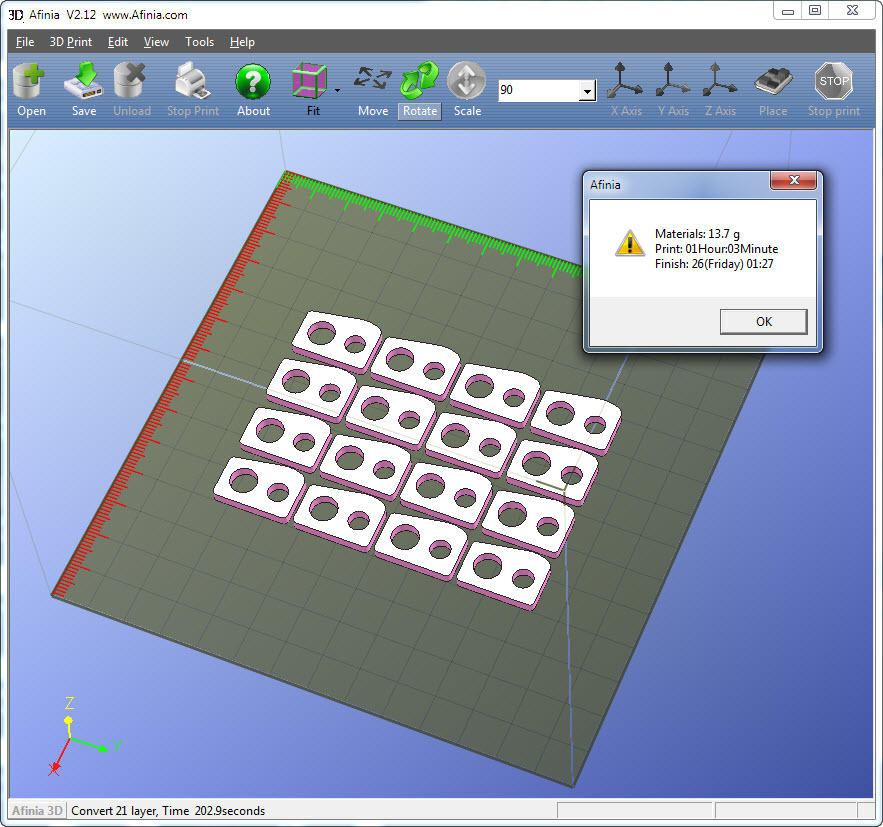Viewport: 883px width, 827px height.
Task: Expand the Fit view dropdown arrow
Action: pos(337,90)
